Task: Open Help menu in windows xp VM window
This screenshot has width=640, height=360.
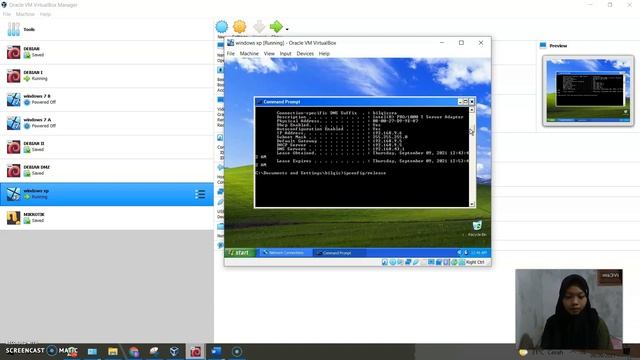Action: pyautogui.click(x=324, y=53)
